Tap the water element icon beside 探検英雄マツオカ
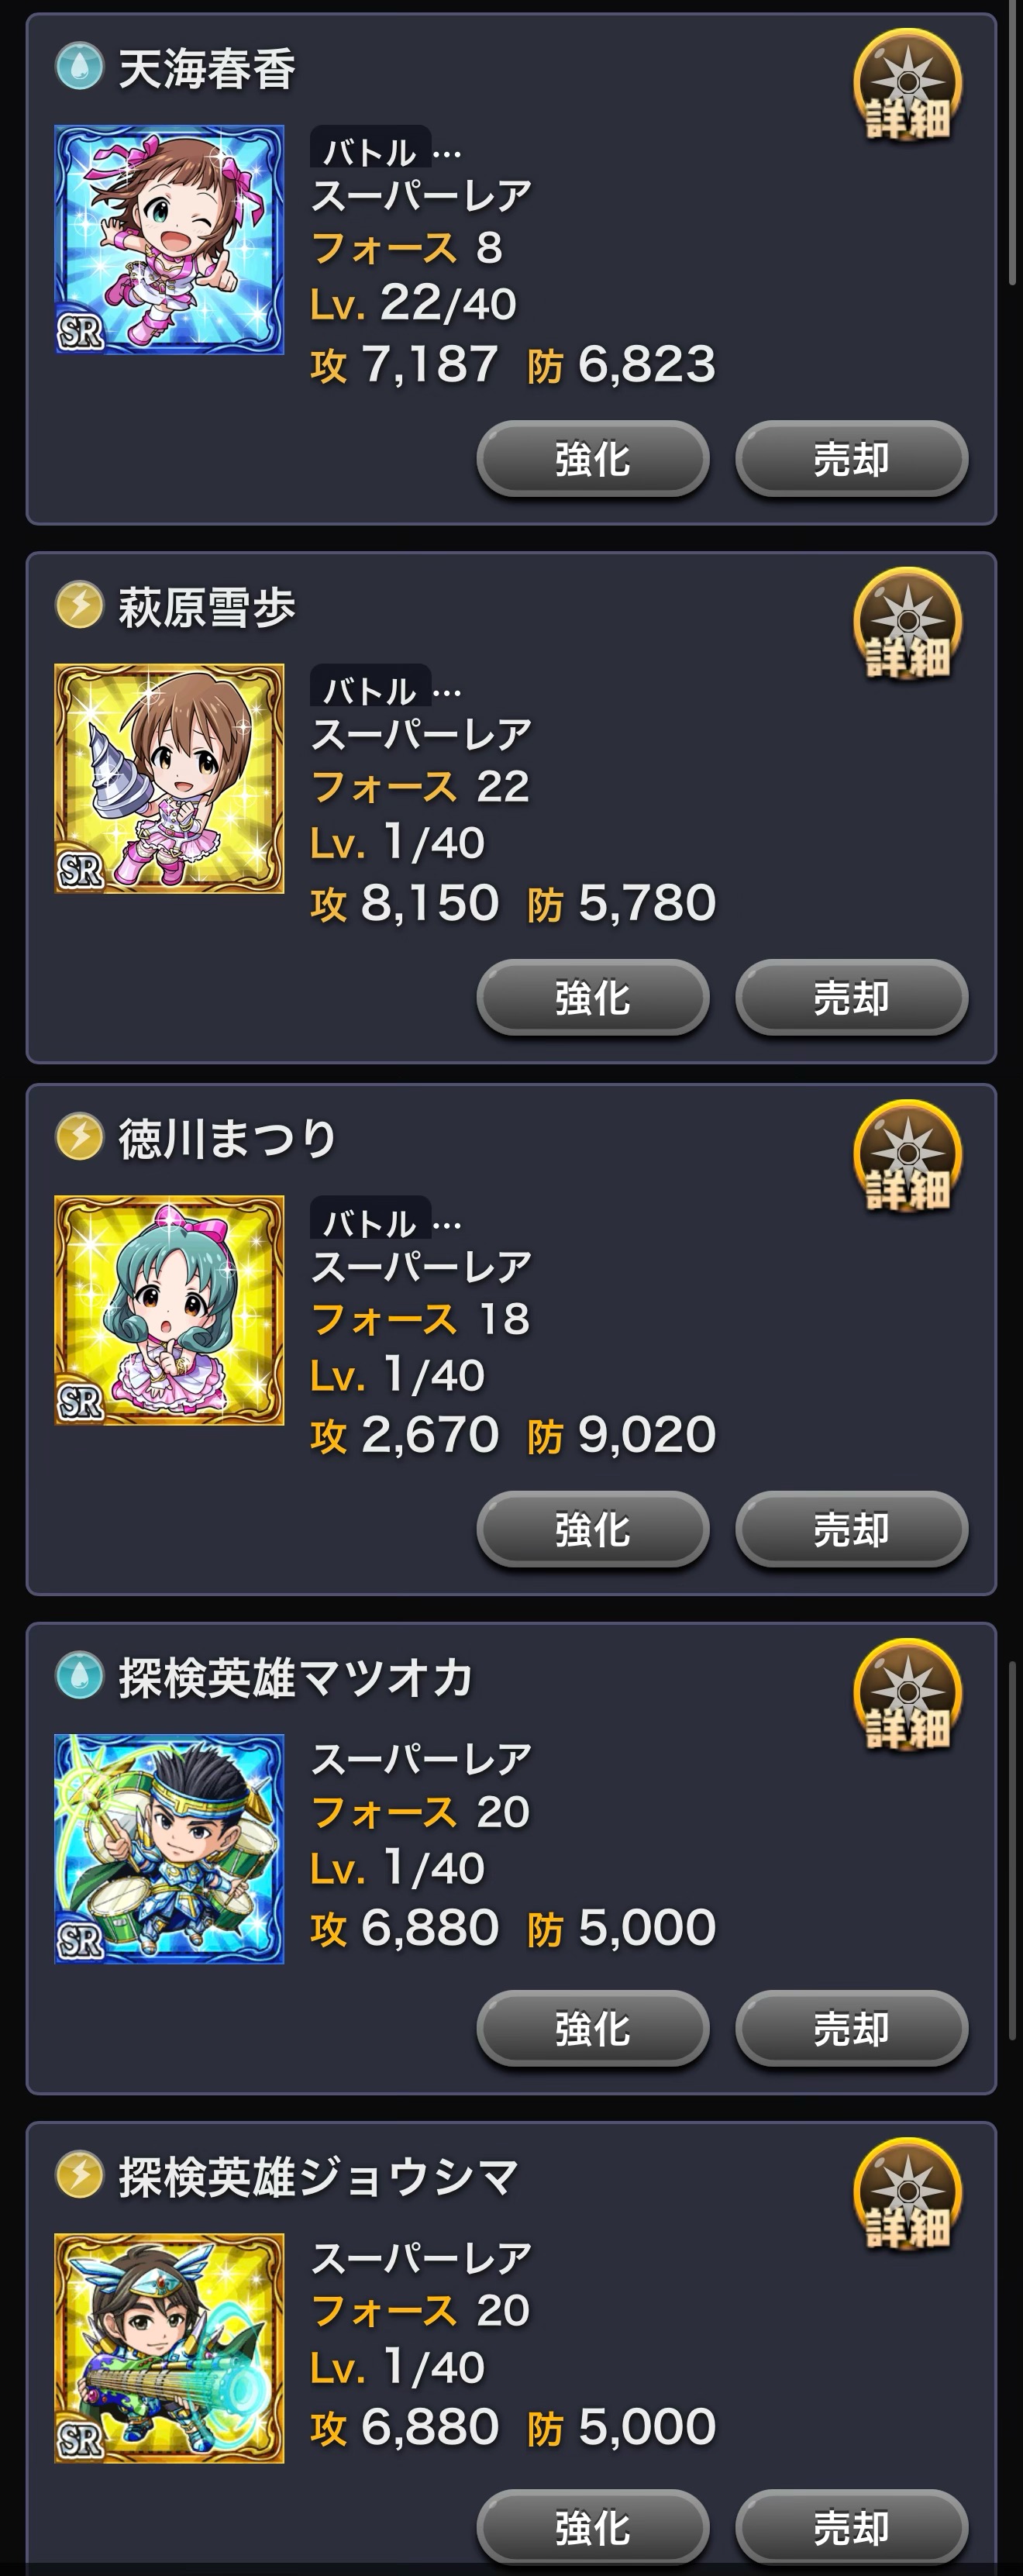This screenshot has width=1023, height=2576. (x=79, y=1676)
